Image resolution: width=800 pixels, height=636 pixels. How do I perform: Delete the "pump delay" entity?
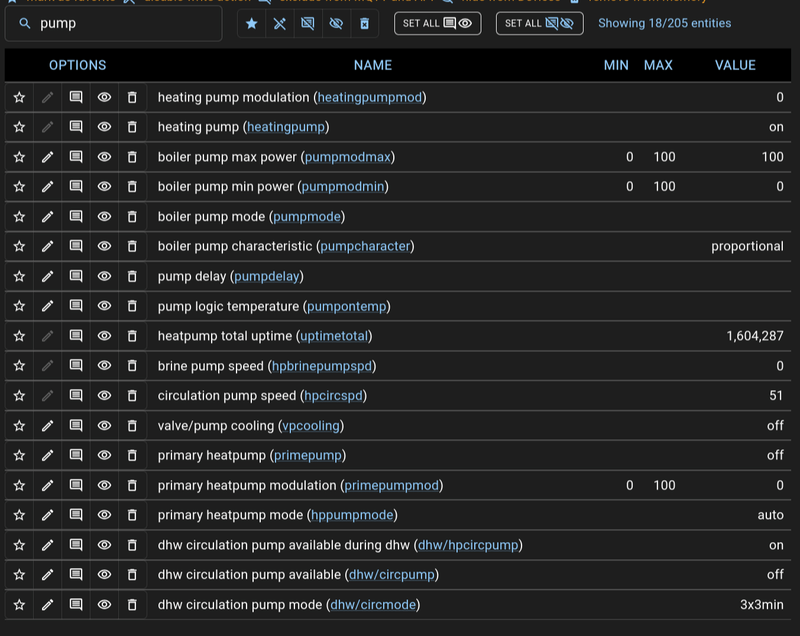tap(132, 276)
